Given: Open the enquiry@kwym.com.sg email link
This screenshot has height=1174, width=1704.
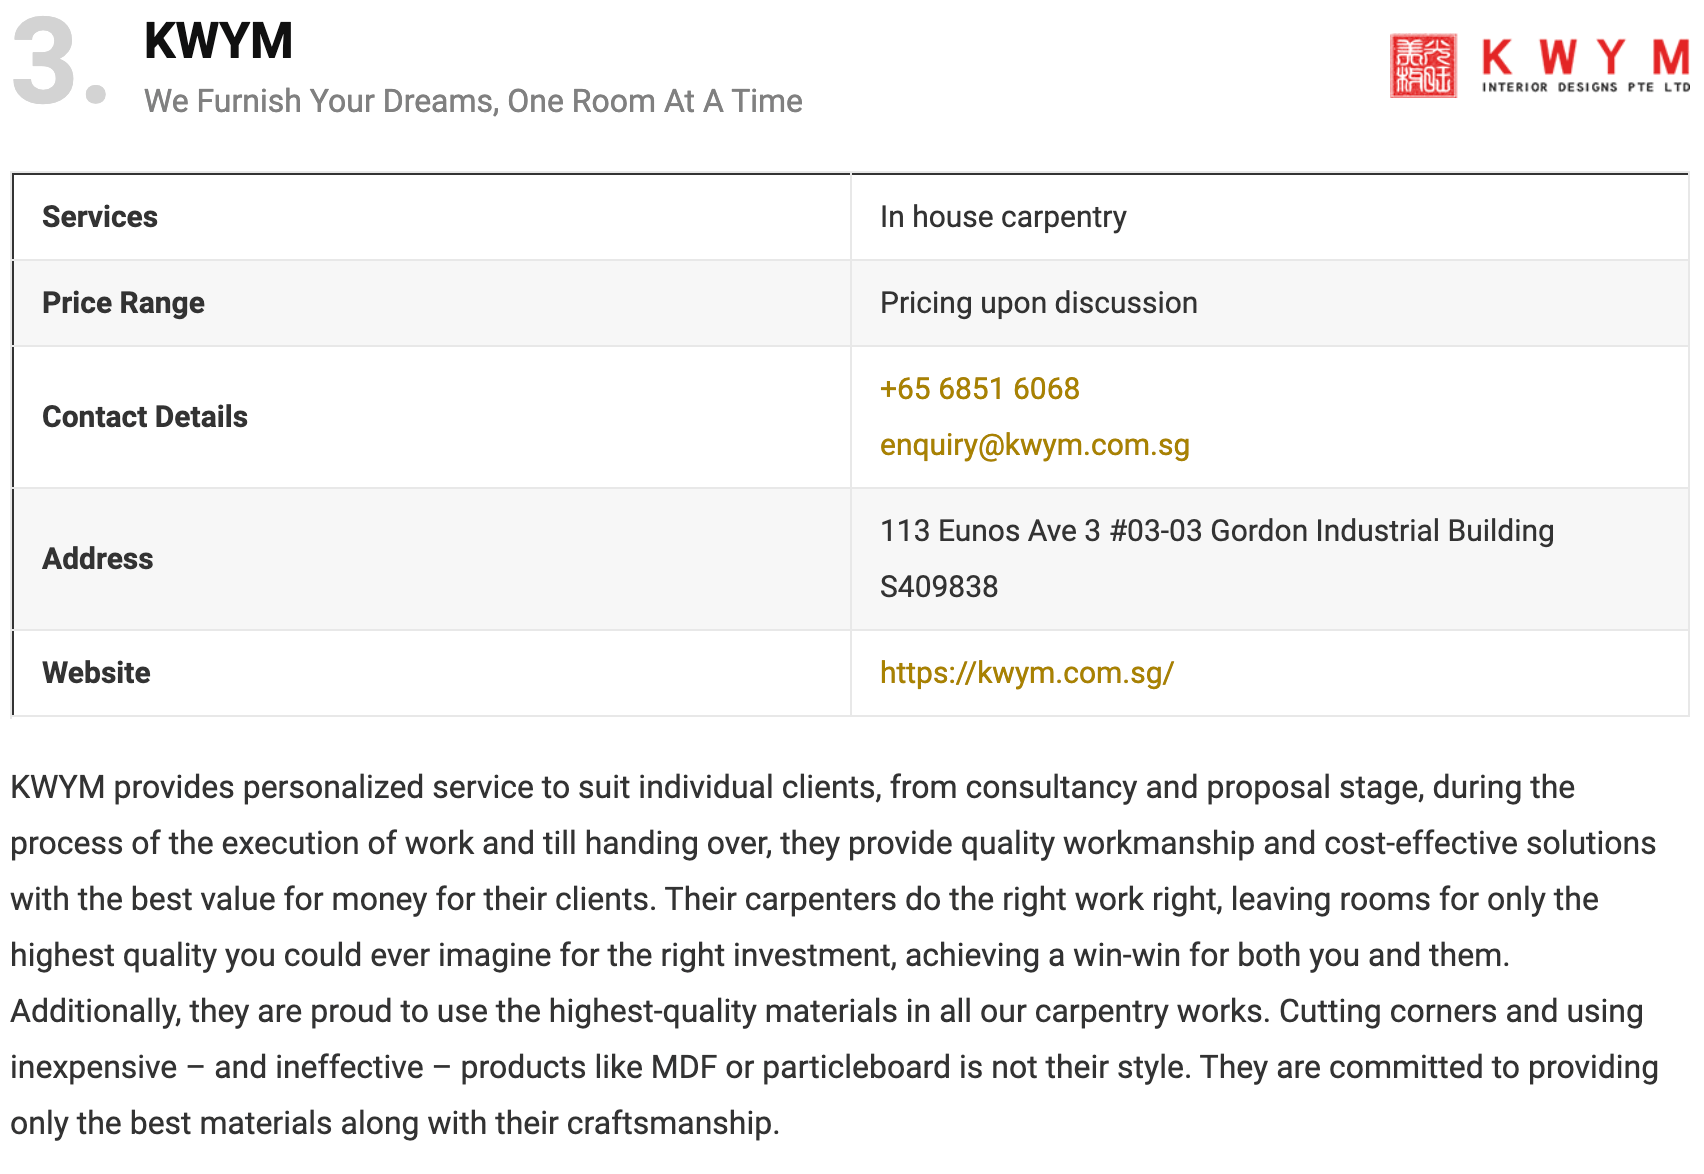Looking at the screenshot, I should click(x=1035, y=445).
